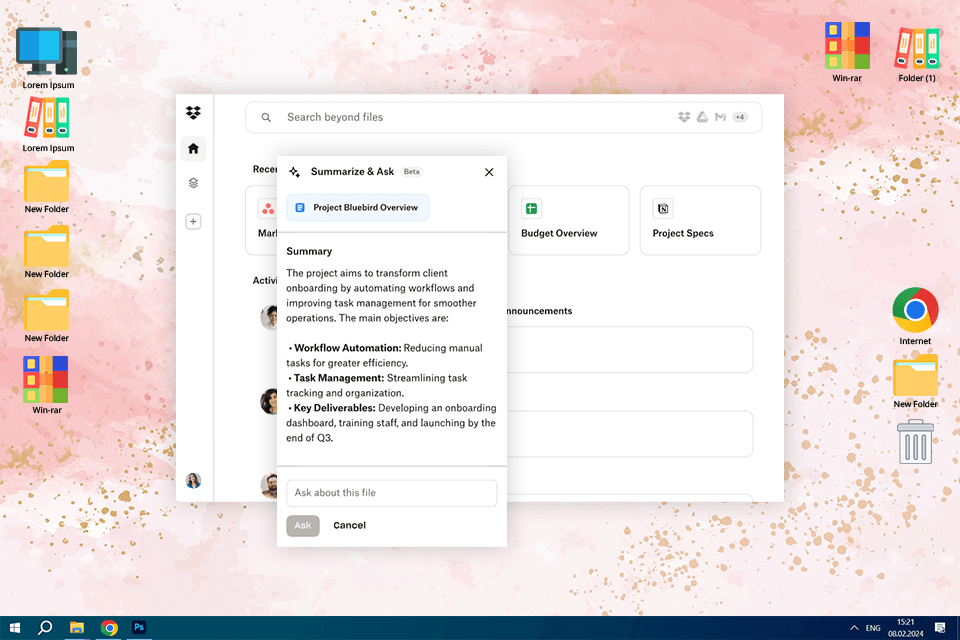Click the Dropbox source icon in search bar

684,117
